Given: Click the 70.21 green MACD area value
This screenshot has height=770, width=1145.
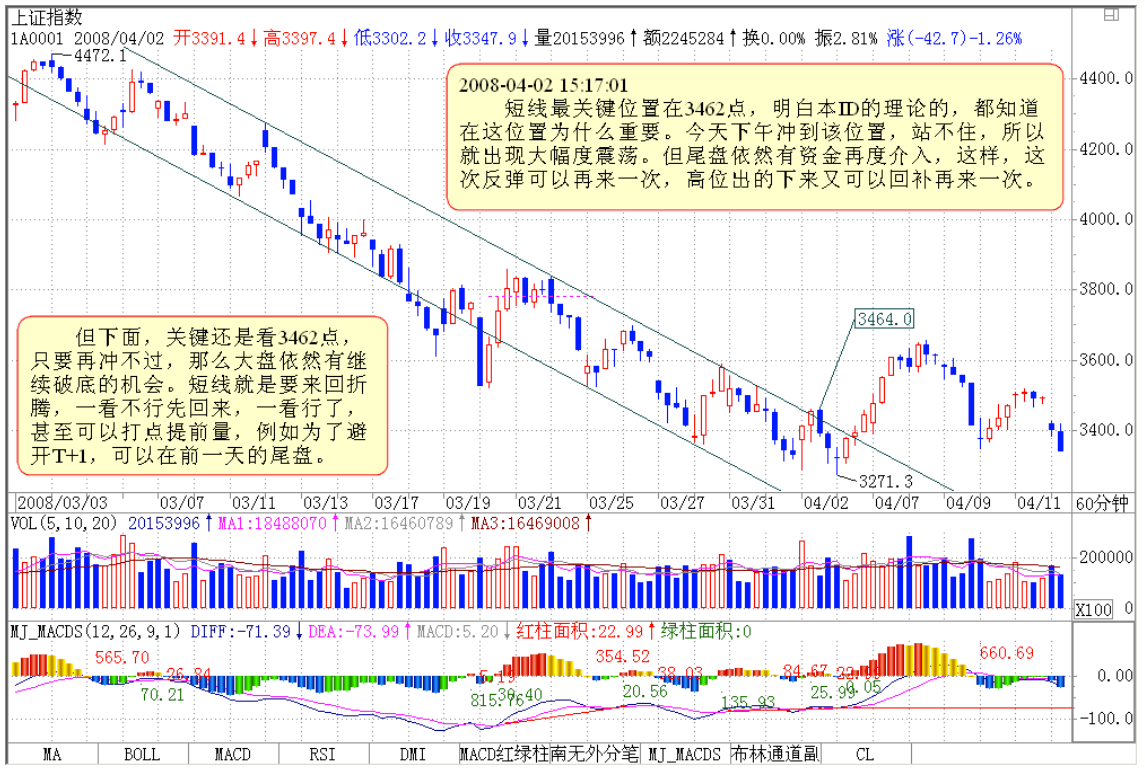Looking at the screenshot, I should pos(162,694).
